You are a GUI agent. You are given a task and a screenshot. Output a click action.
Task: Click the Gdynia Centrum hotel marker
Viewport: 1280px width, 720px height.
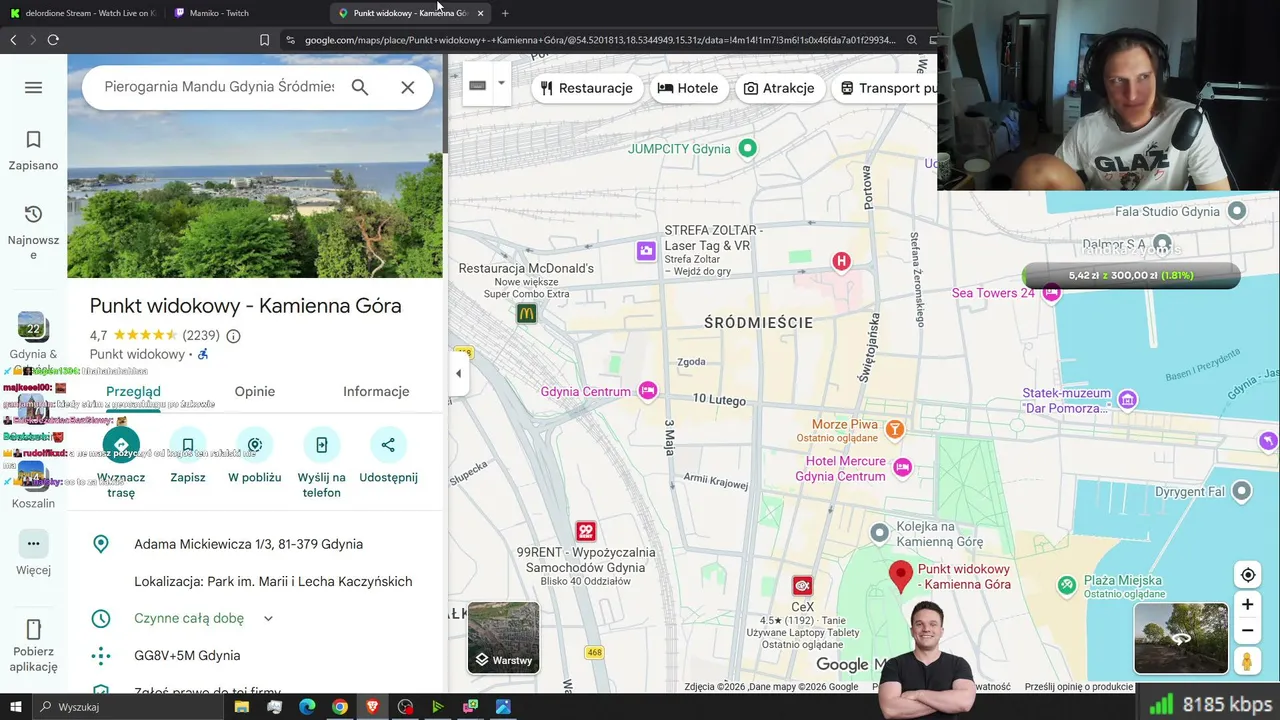pos(648,391)
